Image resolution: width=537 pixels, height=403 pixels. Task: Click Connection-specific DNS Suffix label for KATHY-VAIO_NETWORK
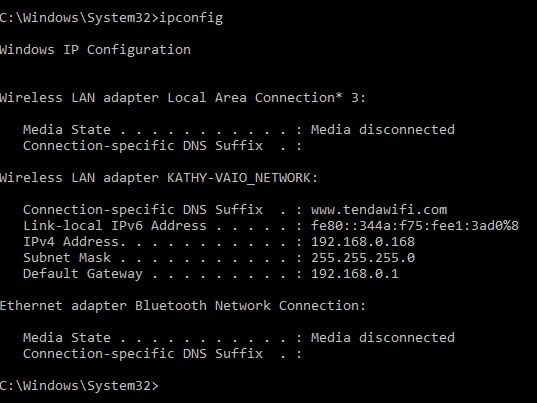click(x=143, y=210)
